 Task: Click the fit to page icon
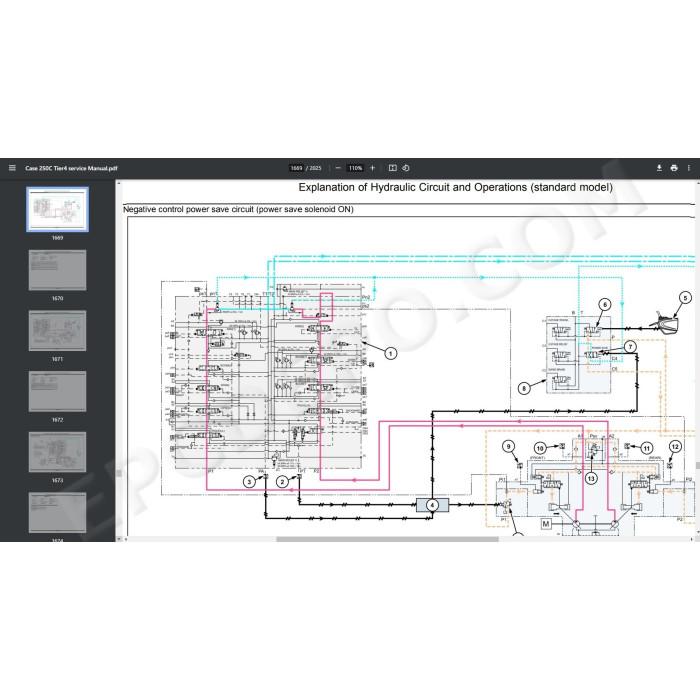(392, 168)
